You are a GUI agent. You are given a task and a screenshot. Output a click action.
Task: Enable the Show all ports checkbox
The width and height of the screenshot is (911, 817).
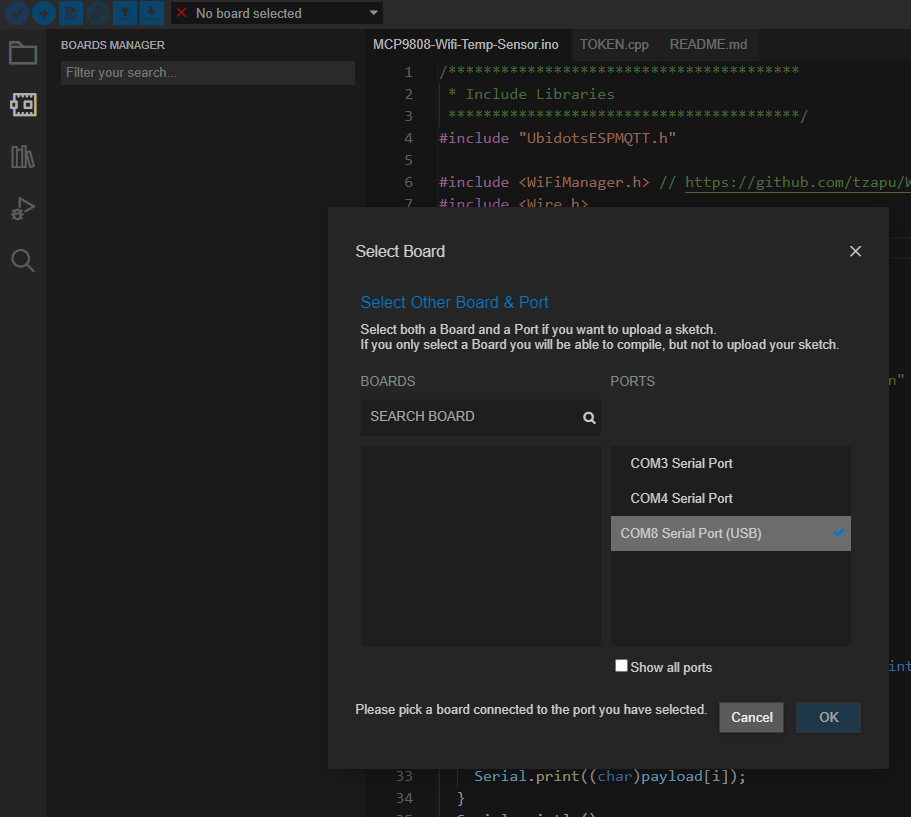click(x=621, y=666)
